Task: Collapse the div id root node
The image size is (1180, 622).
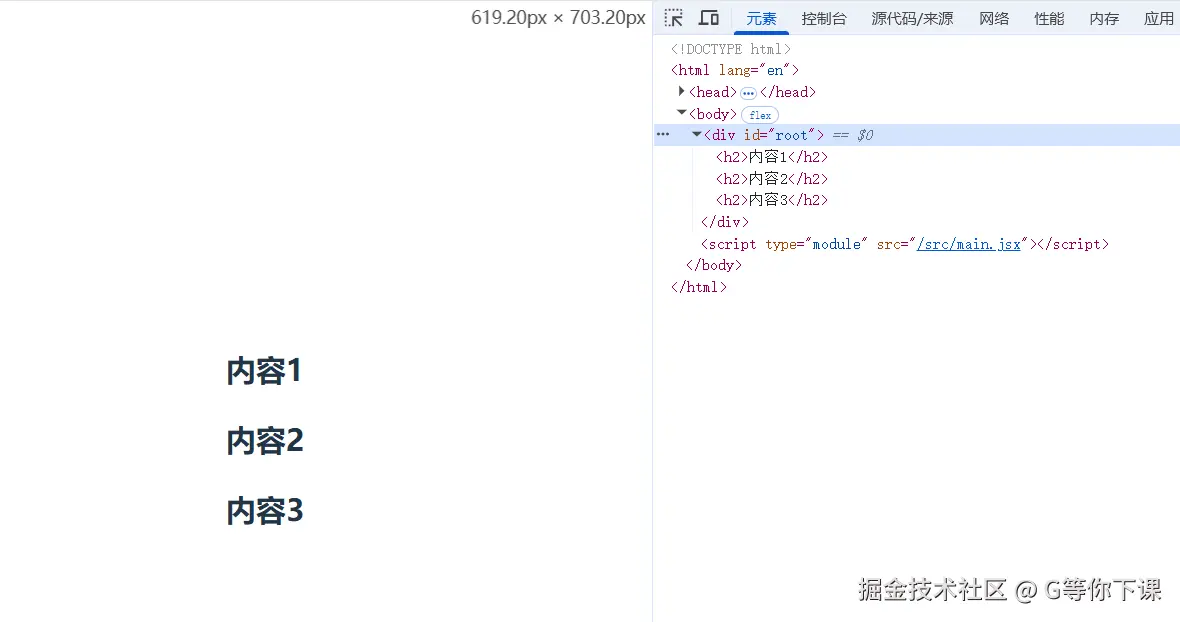Action: coord(696,135)
